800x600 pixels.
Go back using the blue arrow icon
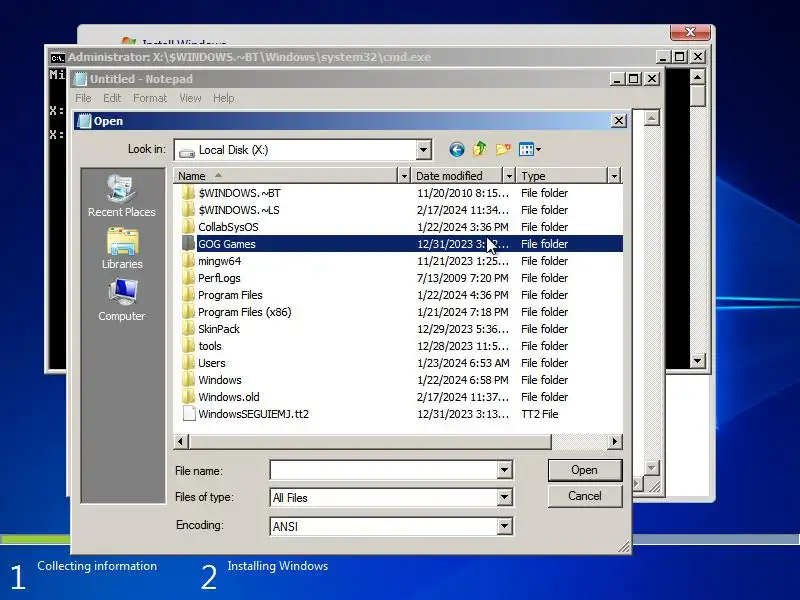click(x=457, y=149)
